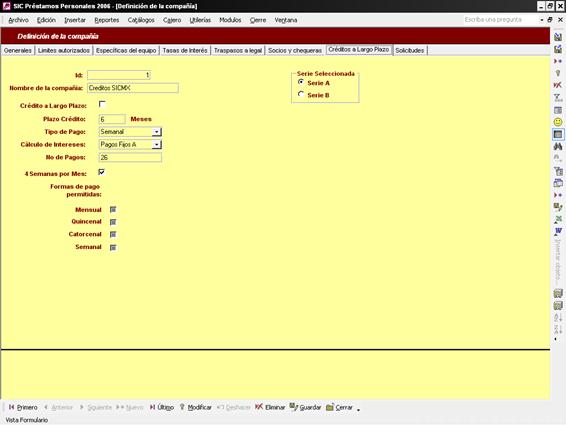Uncheck the 4 Semanas por Mes checkbox
This screenshot has width=566, height=425.
101,172
